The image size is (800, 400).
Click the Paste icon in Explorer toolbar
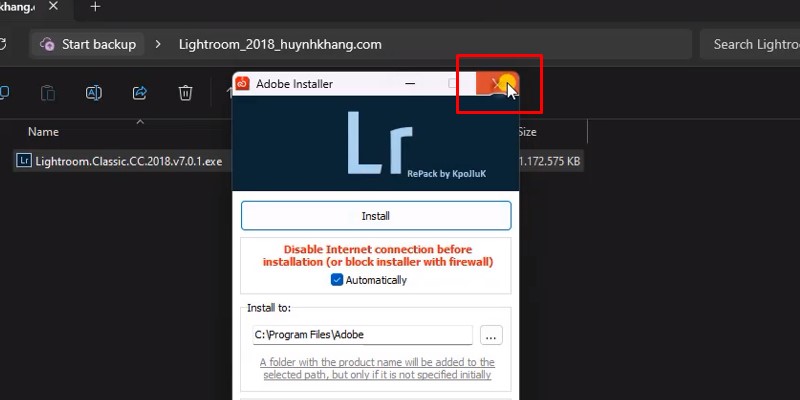48,93
